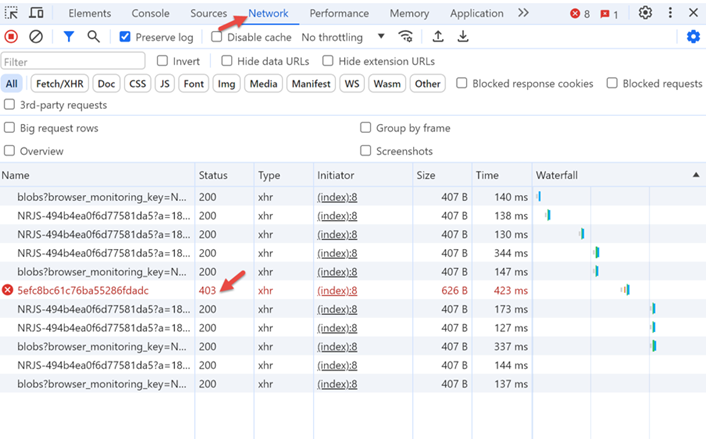Image resolution: width=706 pixels, height=439 pixels.
Task: Select the inspect element picker icon
Action: click(x=11, y=13)
